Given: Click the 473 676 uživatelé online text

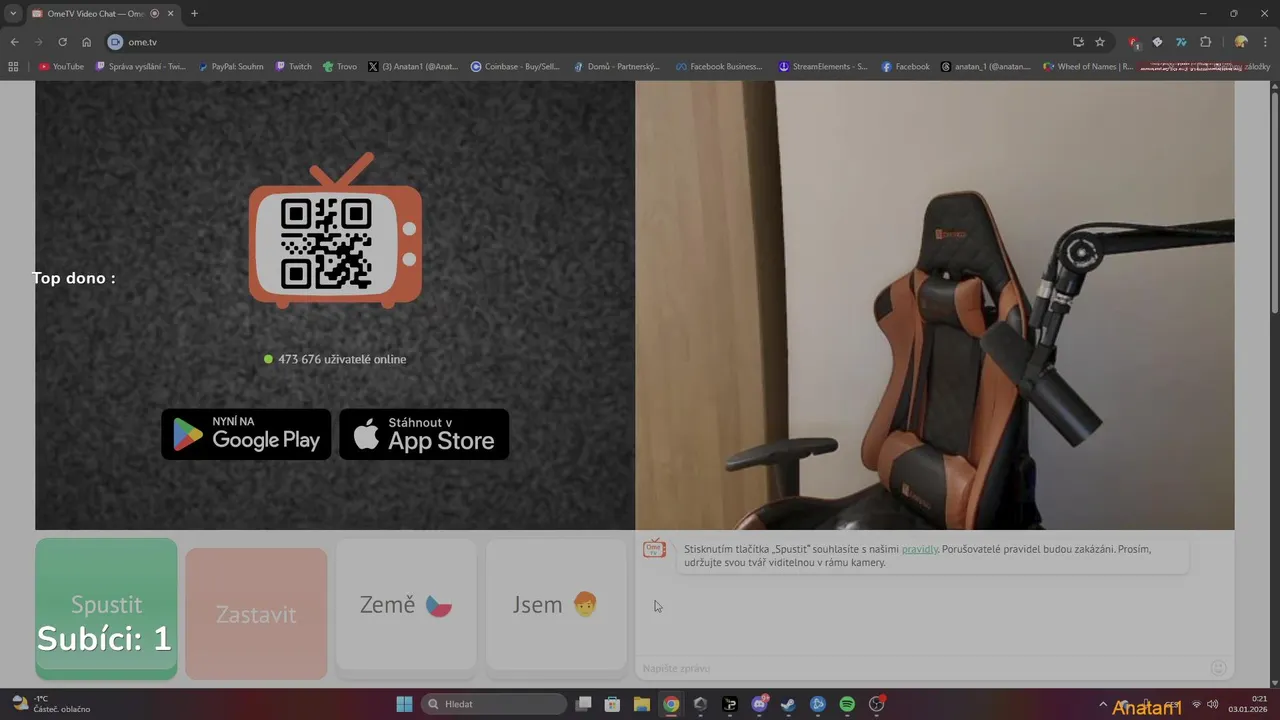Looking at the screenshot, I should (342, 359).
